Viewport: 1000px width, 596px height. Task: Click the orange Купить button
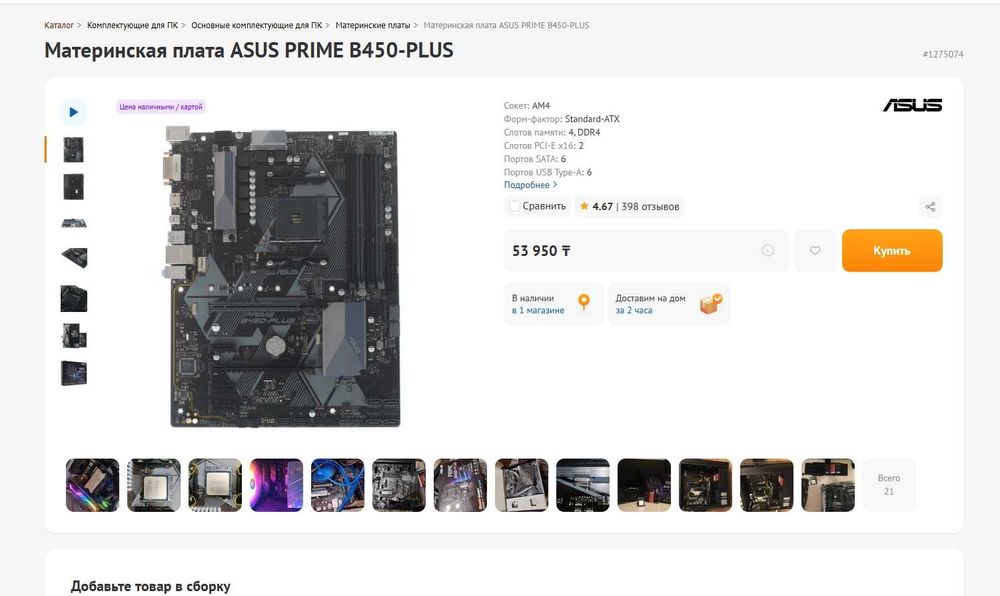(892, 251)
